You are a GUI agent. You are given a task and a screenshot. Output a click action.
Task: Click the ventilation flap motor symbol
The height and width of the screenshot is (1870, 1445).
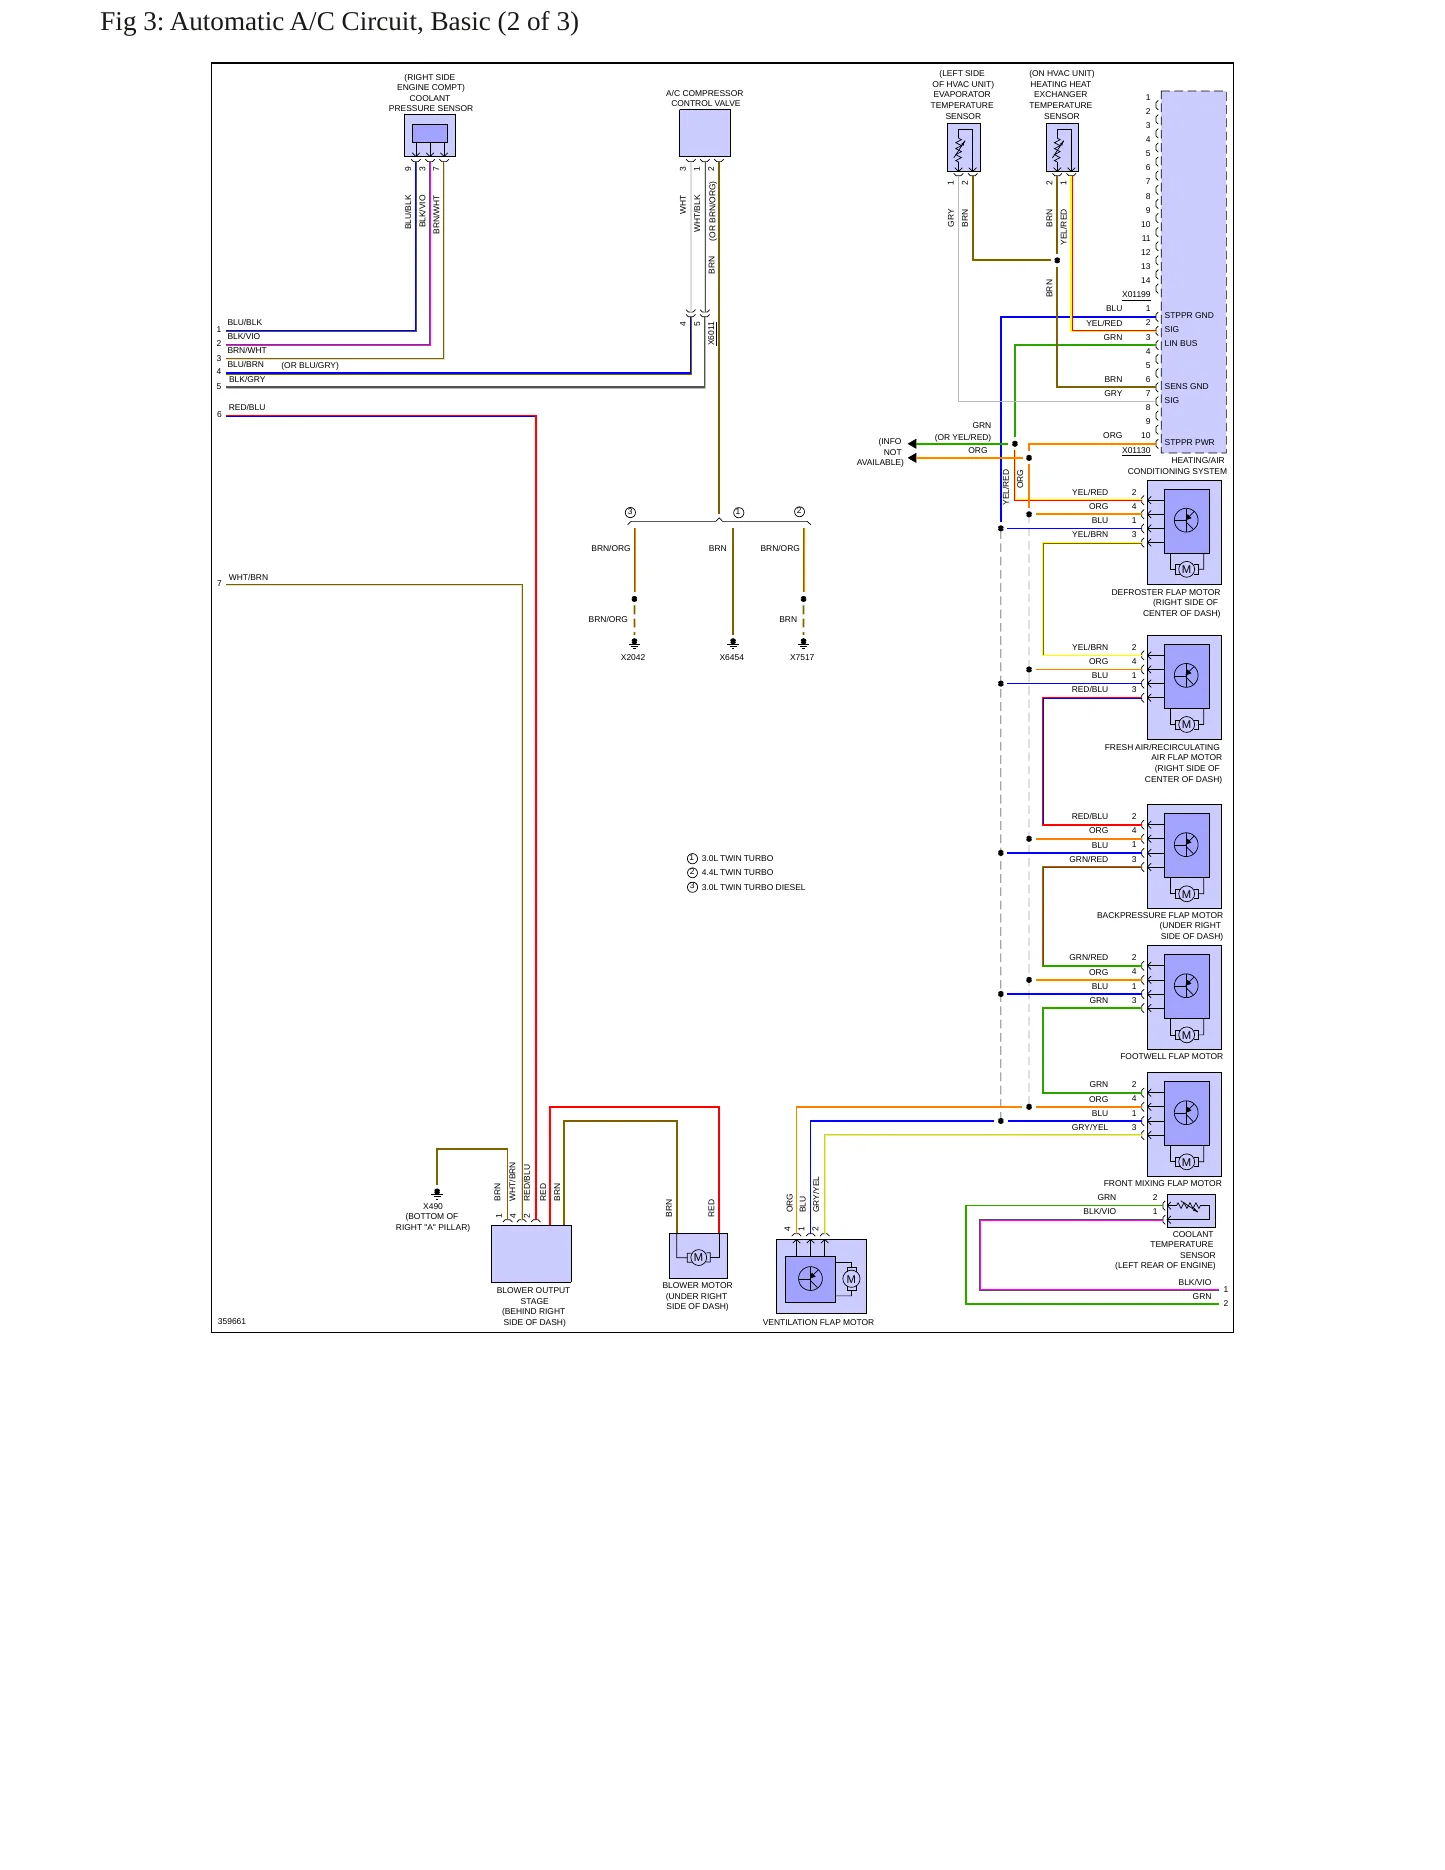[x=821, y=1276]
